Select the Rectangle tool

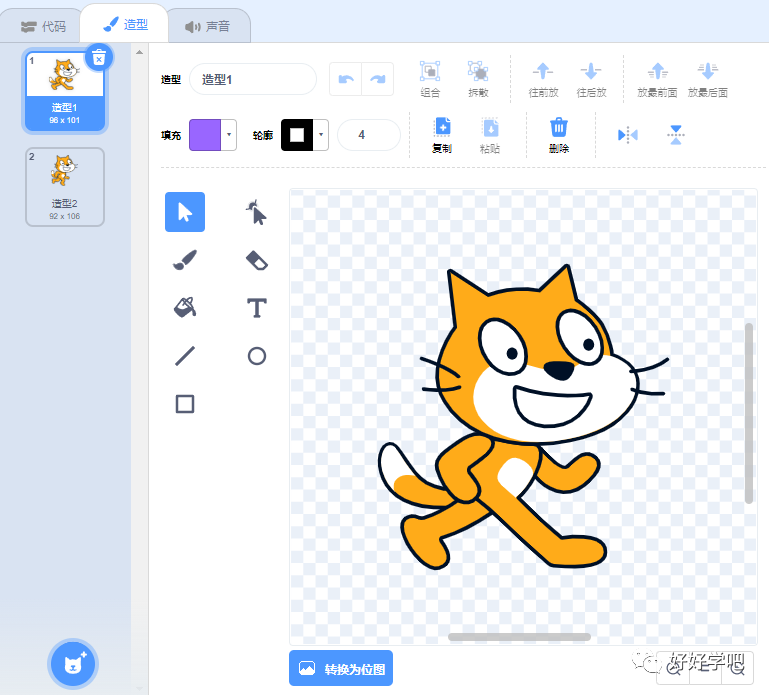click(185, 404)
